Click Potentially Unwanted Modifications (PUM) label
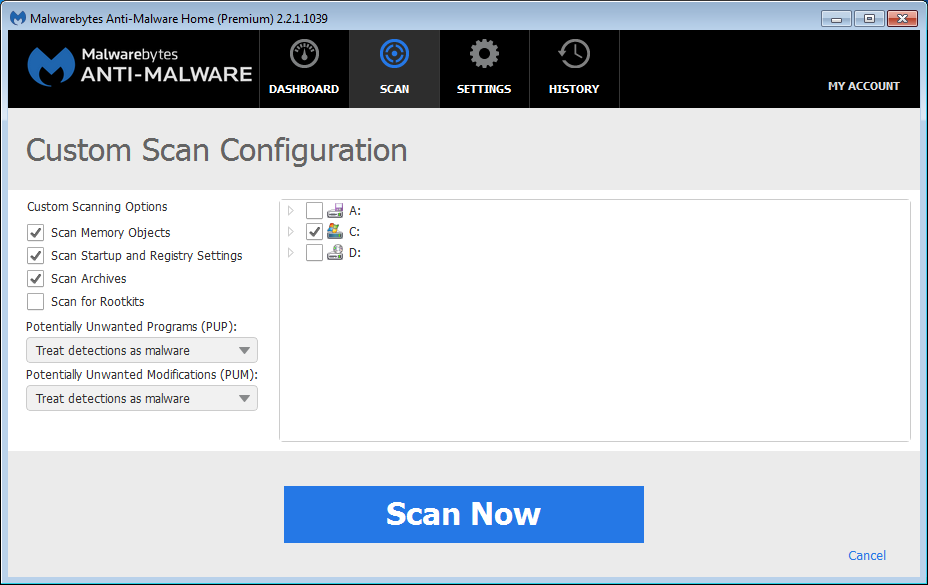The height and width of the screenshot is (585, 928). pyautogui.click(x=142, y=375)
